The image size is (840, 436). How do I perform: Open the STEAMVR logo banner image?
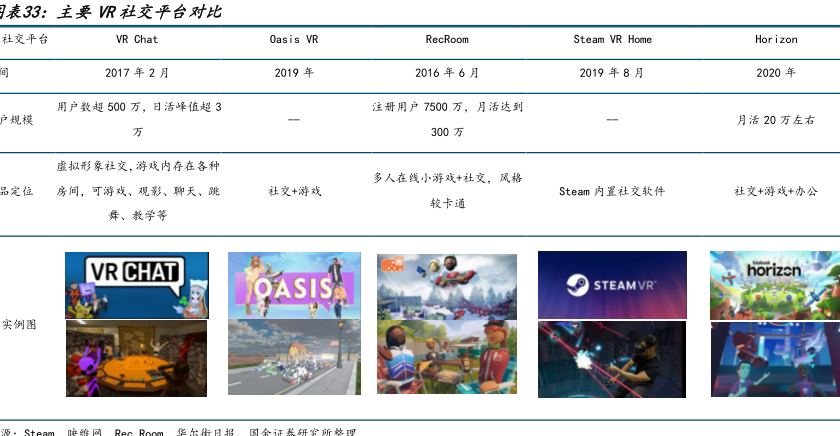(x=612, y=285)
